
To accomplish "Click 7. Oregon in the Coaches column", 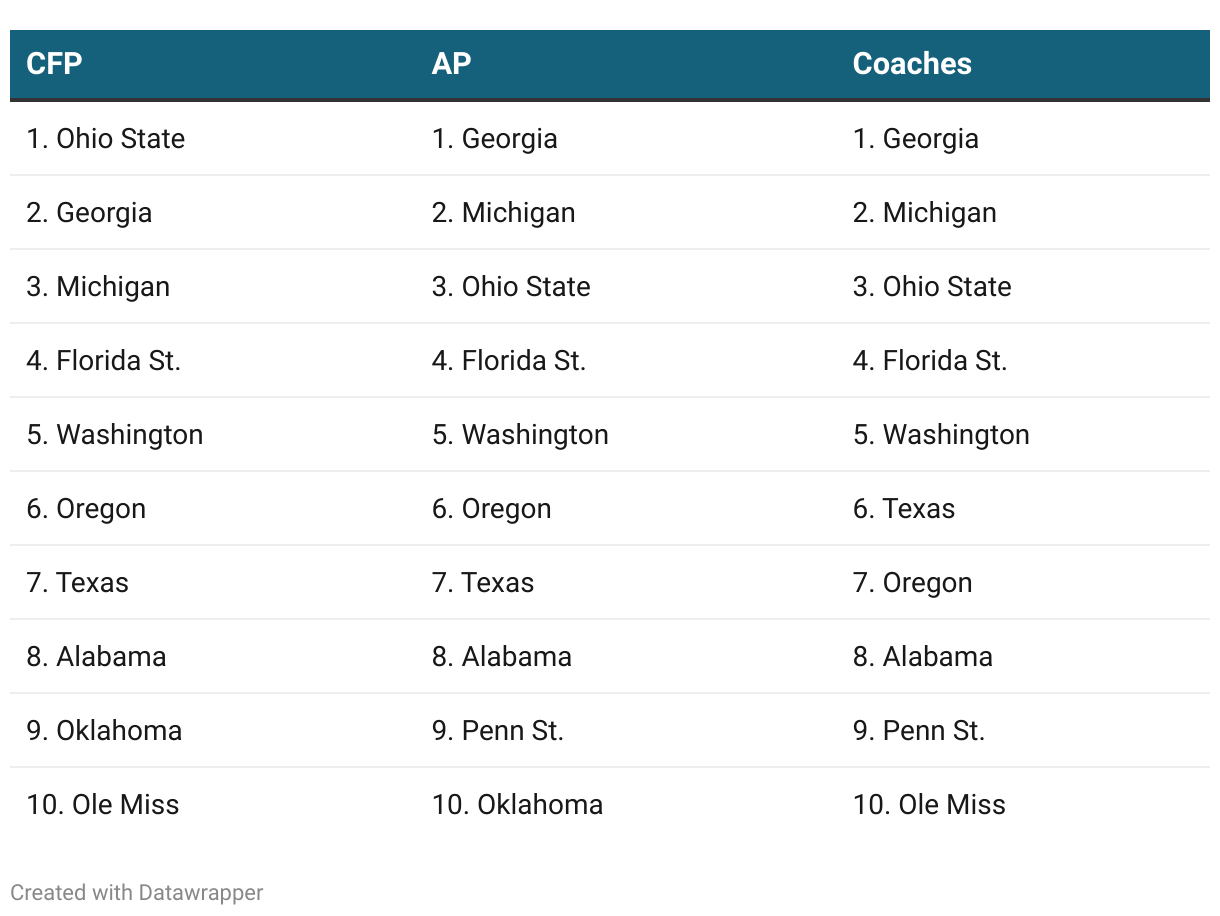I will click(912, 582).
